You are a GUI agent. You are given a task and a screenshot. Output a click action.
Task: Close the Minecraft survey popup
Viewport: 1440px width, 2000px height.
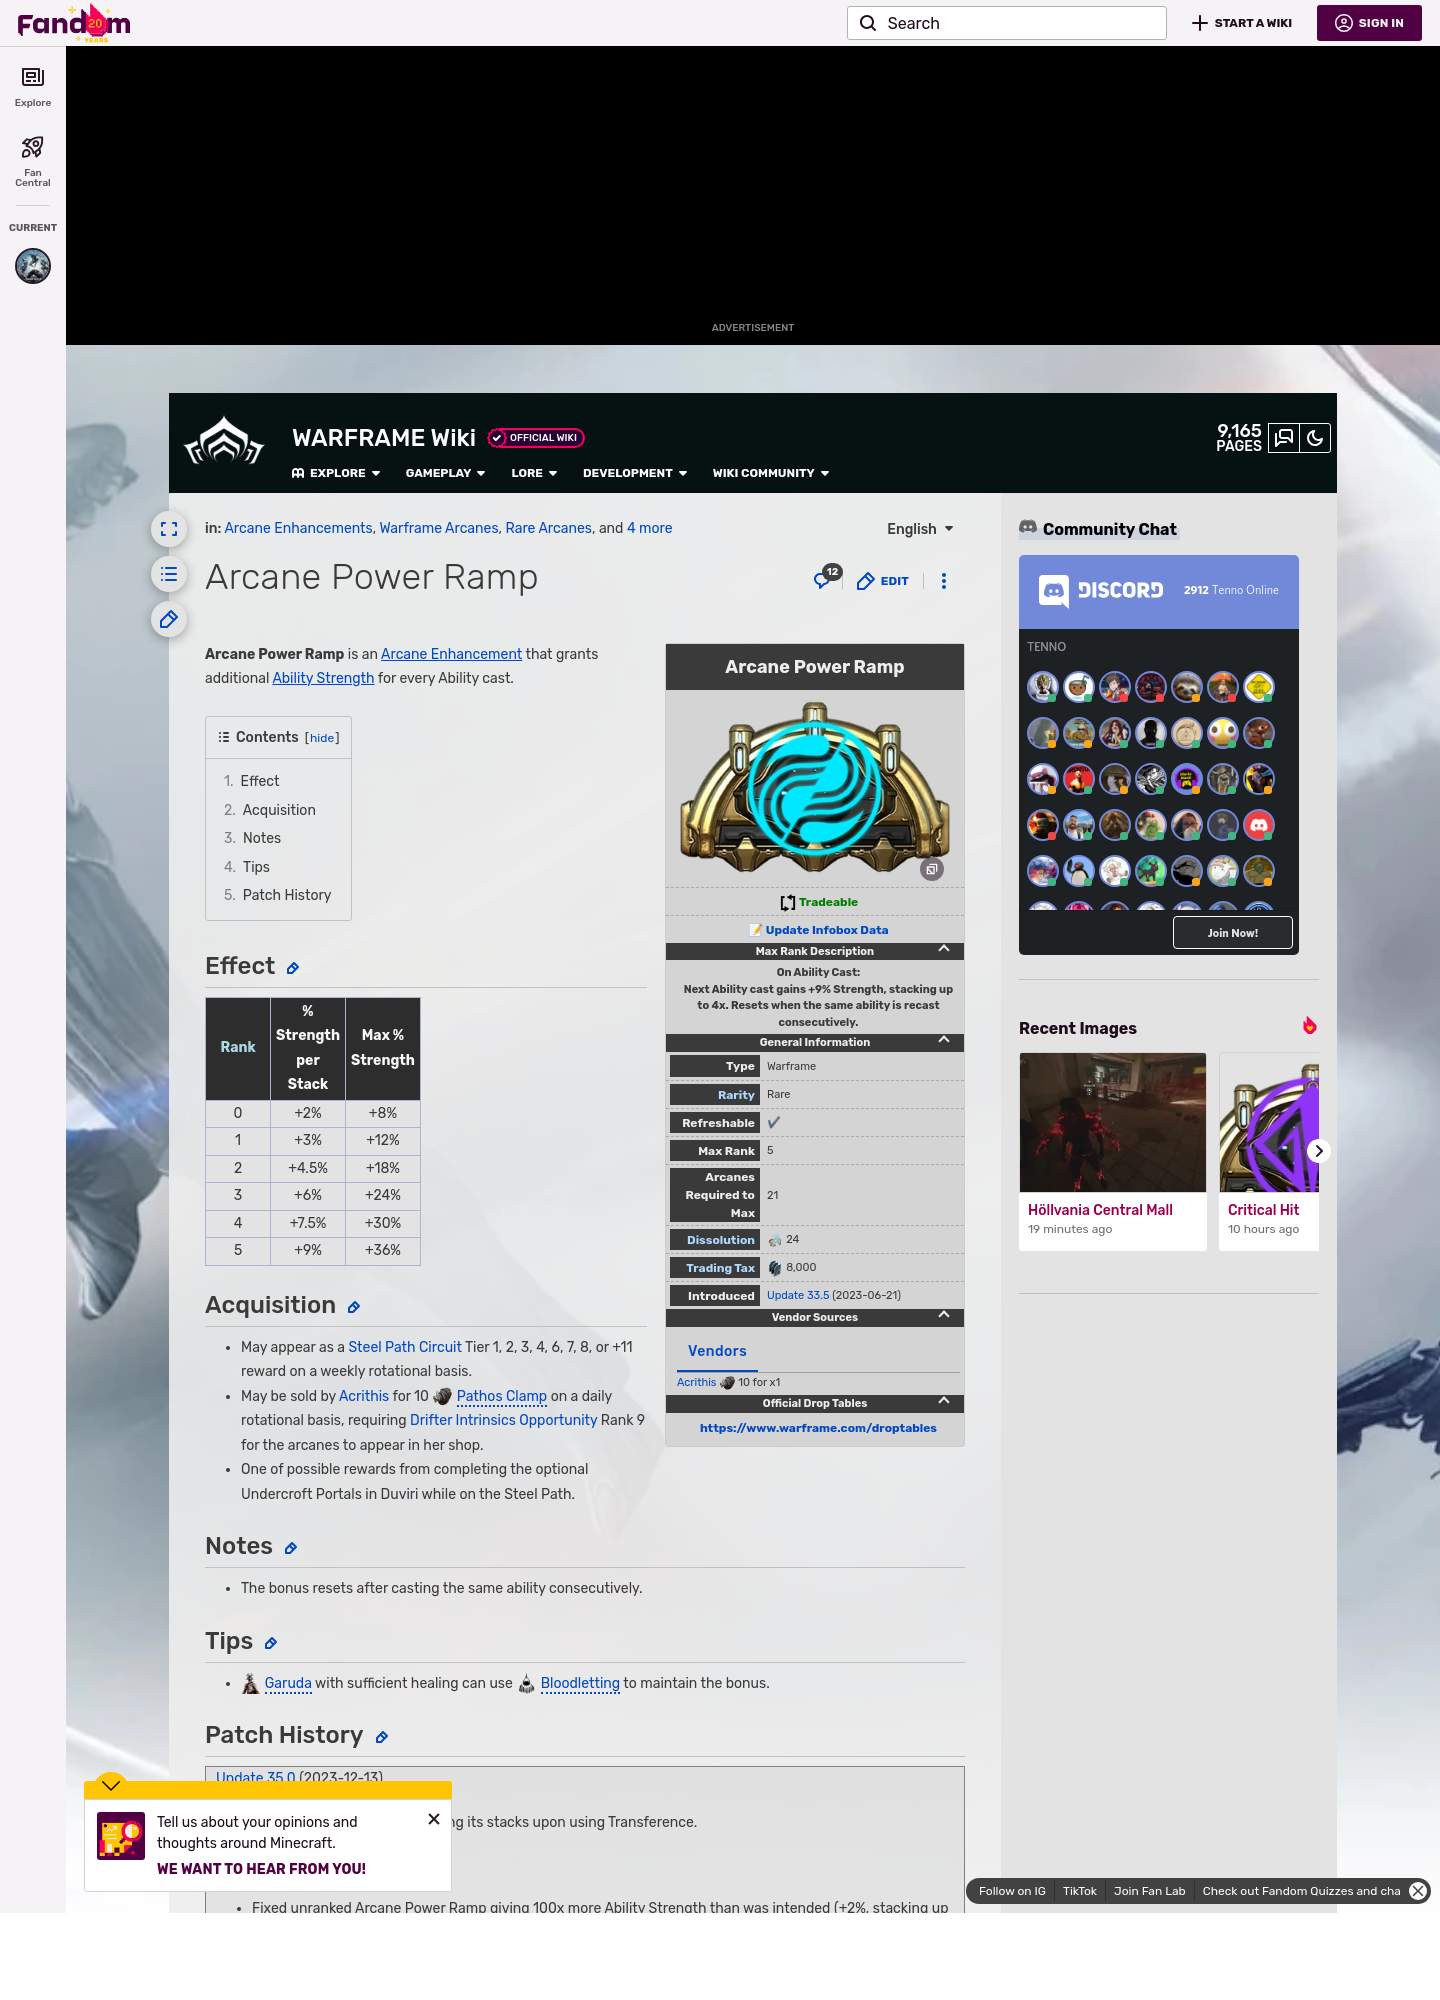(434, 1819)
